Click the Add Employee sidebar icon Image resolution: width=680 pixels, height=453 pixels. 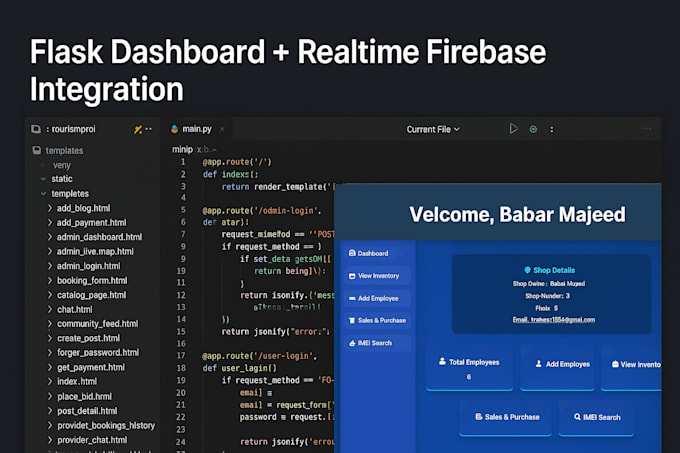[352, 298]
